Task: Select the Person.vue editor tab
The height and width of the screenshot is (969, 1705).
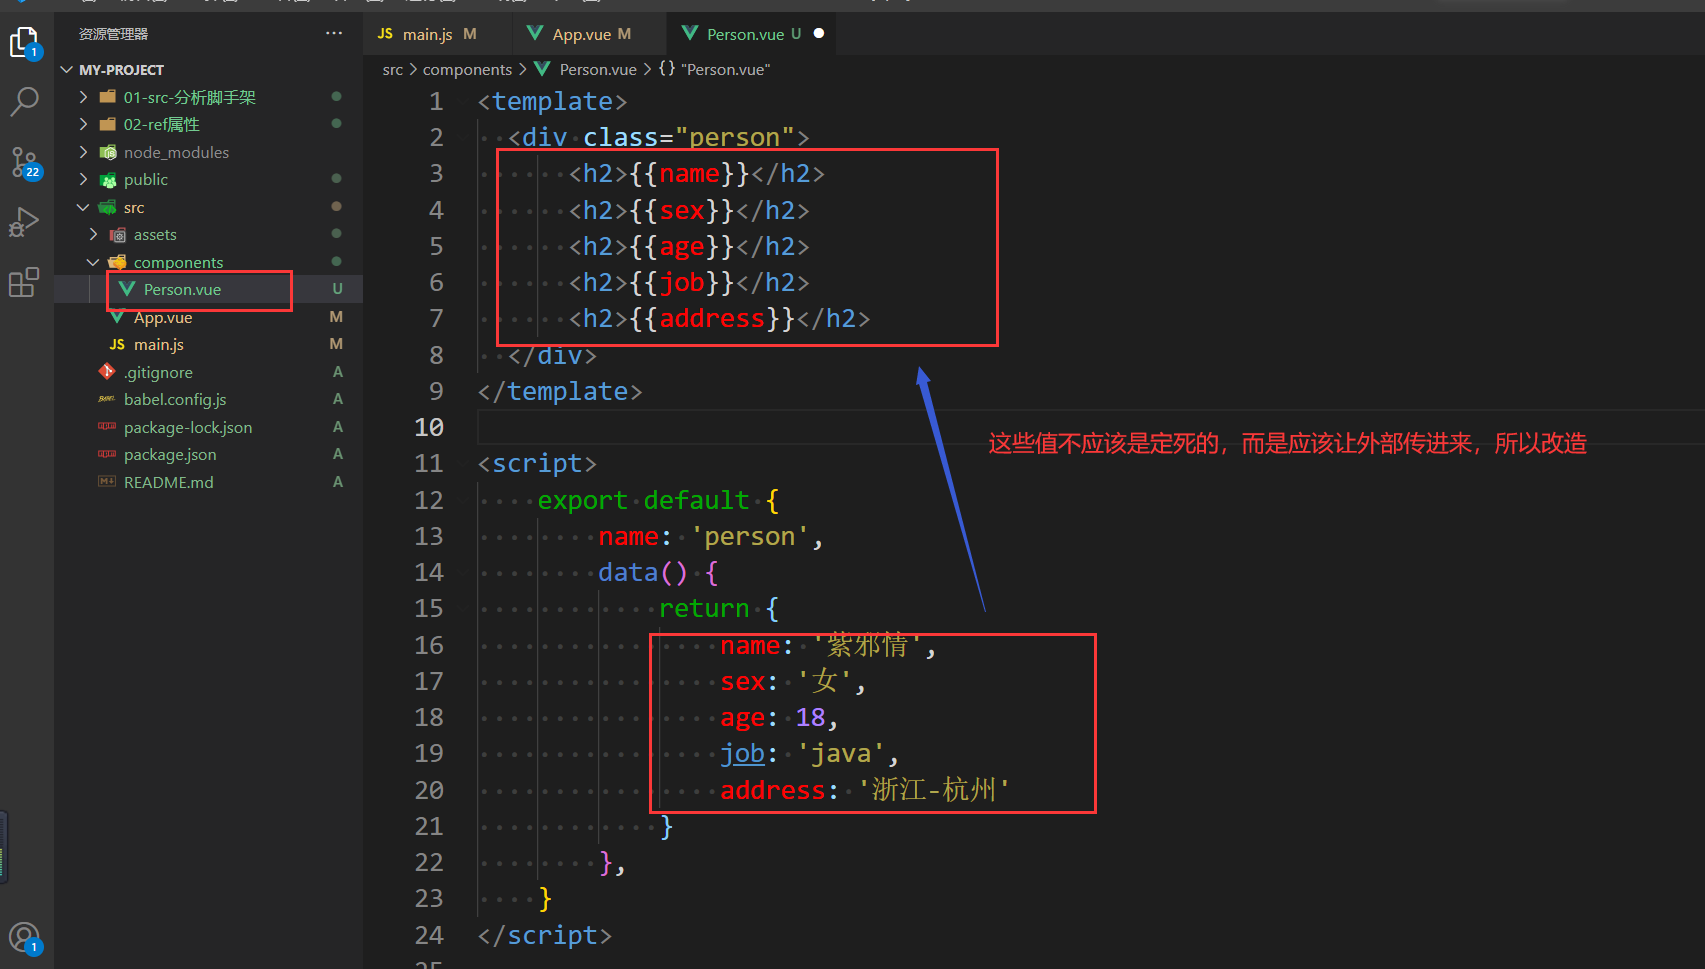Action: pos(752,34)
